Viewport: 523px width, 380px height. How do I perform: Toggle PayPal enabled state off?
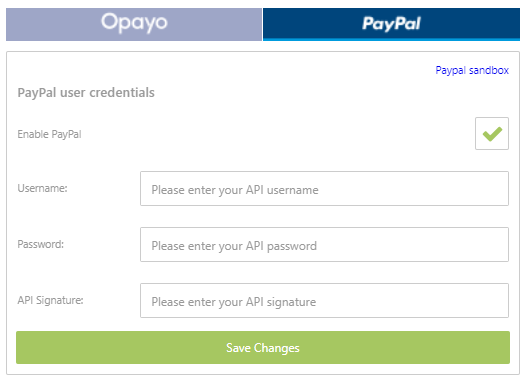(x=492, y=133)
